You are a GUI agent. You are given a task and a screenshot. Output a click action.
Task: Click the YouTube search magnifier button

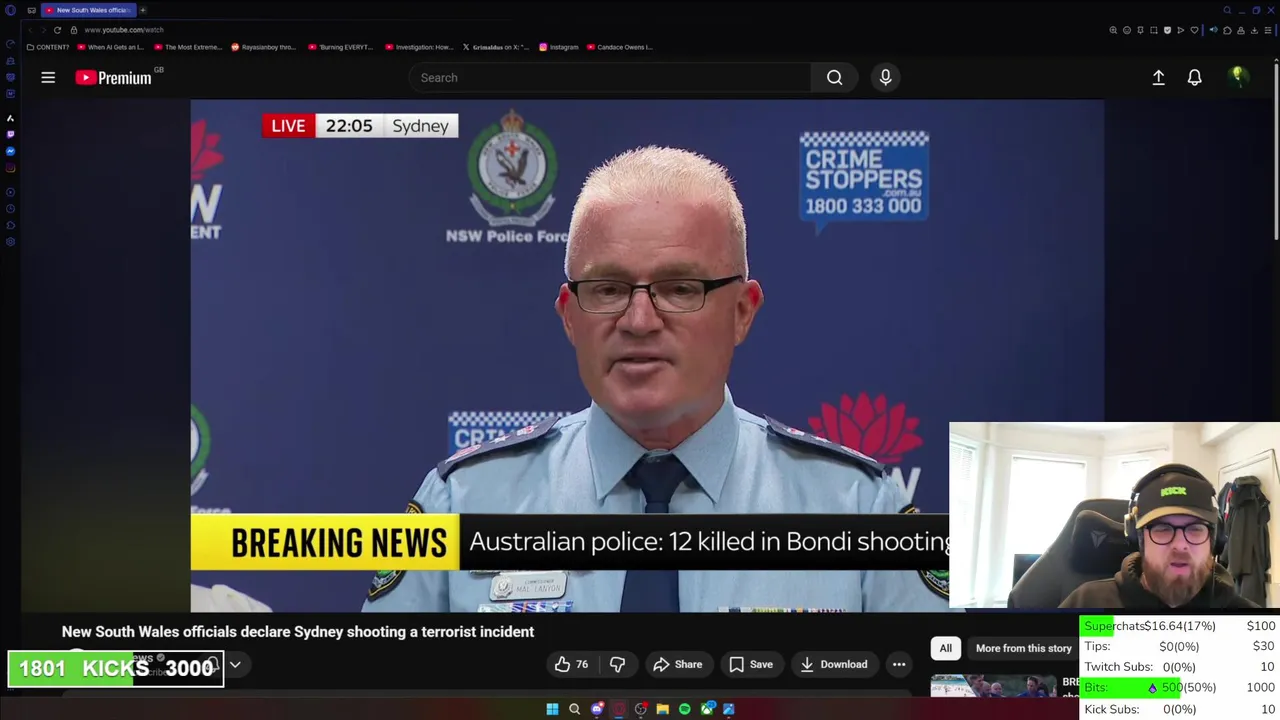click(x=834, y=77)
